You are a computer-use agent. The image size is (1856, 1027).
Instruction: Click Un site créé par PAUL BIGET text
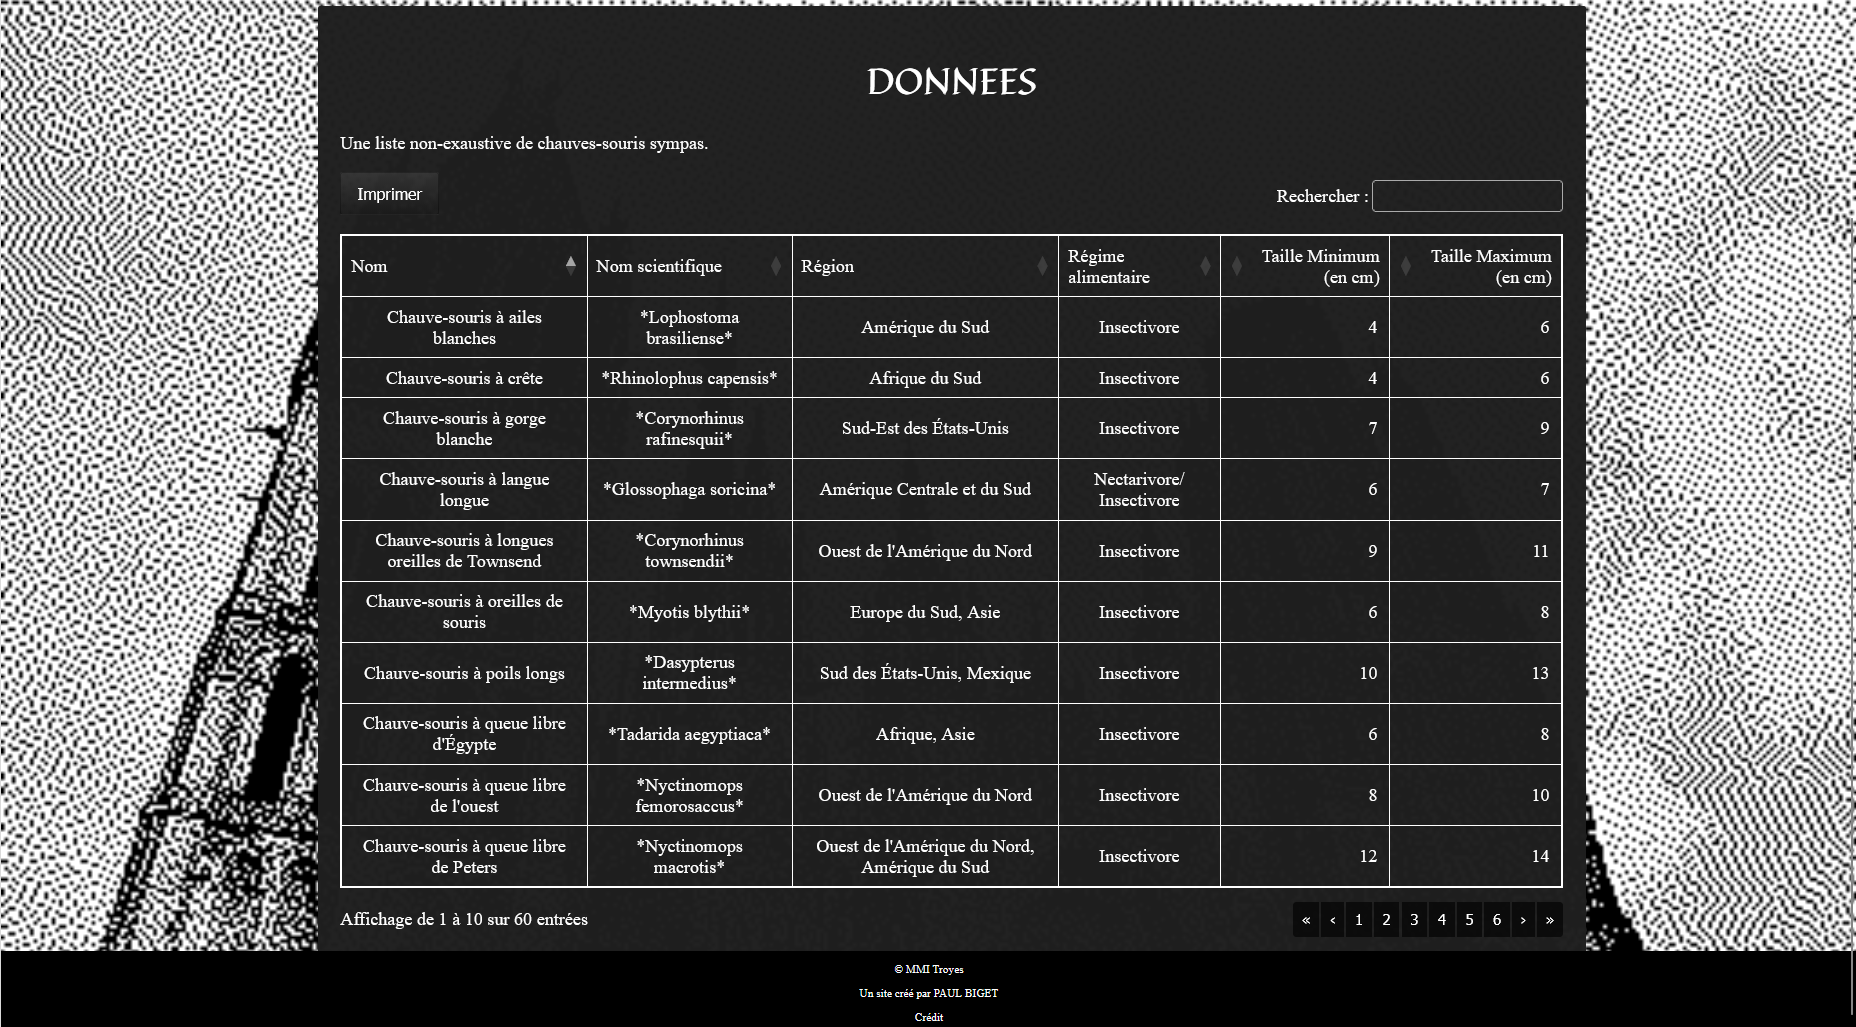click(x=929, y=993)
